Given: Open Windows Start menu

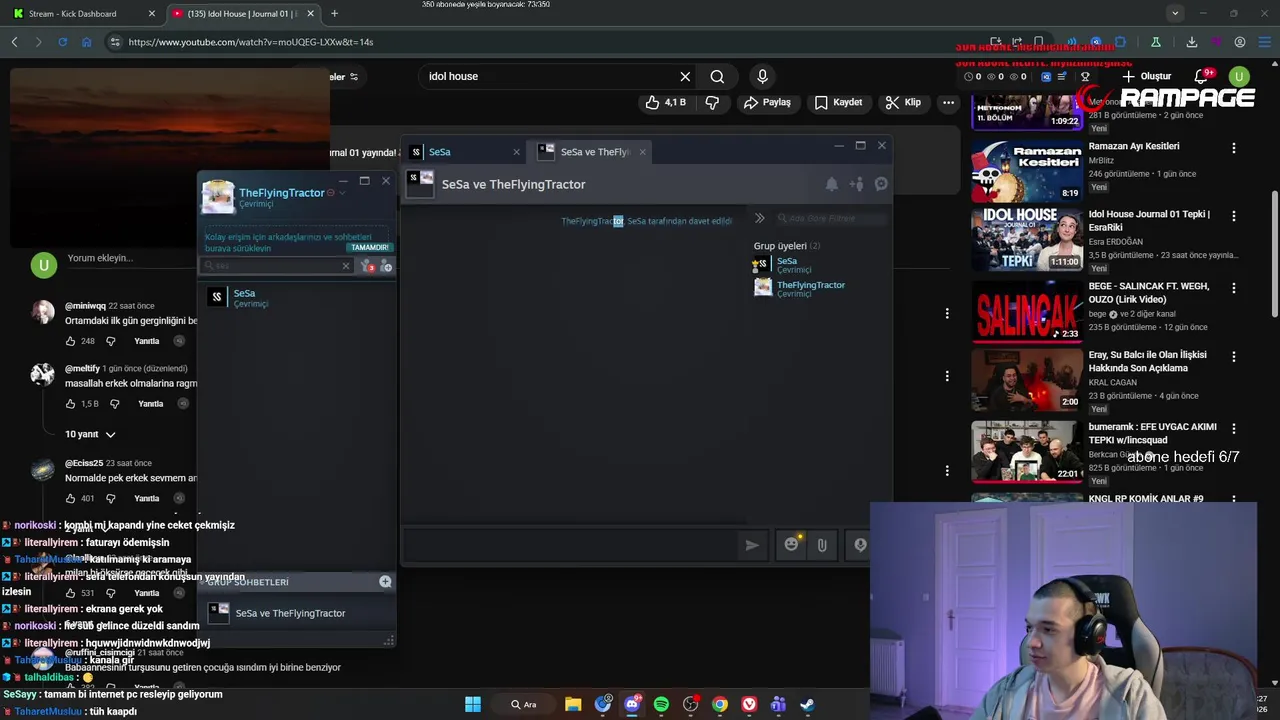Looking at the screenshot, I should tap(472, 704).
